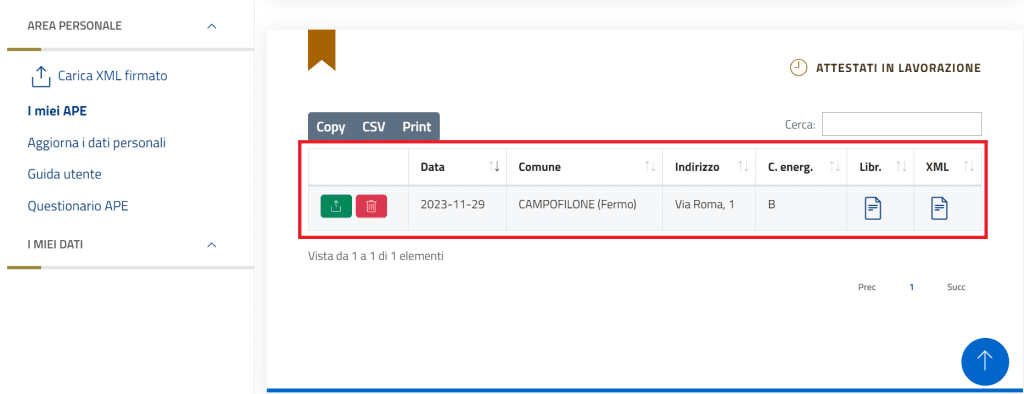Click the Succ pagination link
Screen dimensions: 1024x394
tap(956, 287)
